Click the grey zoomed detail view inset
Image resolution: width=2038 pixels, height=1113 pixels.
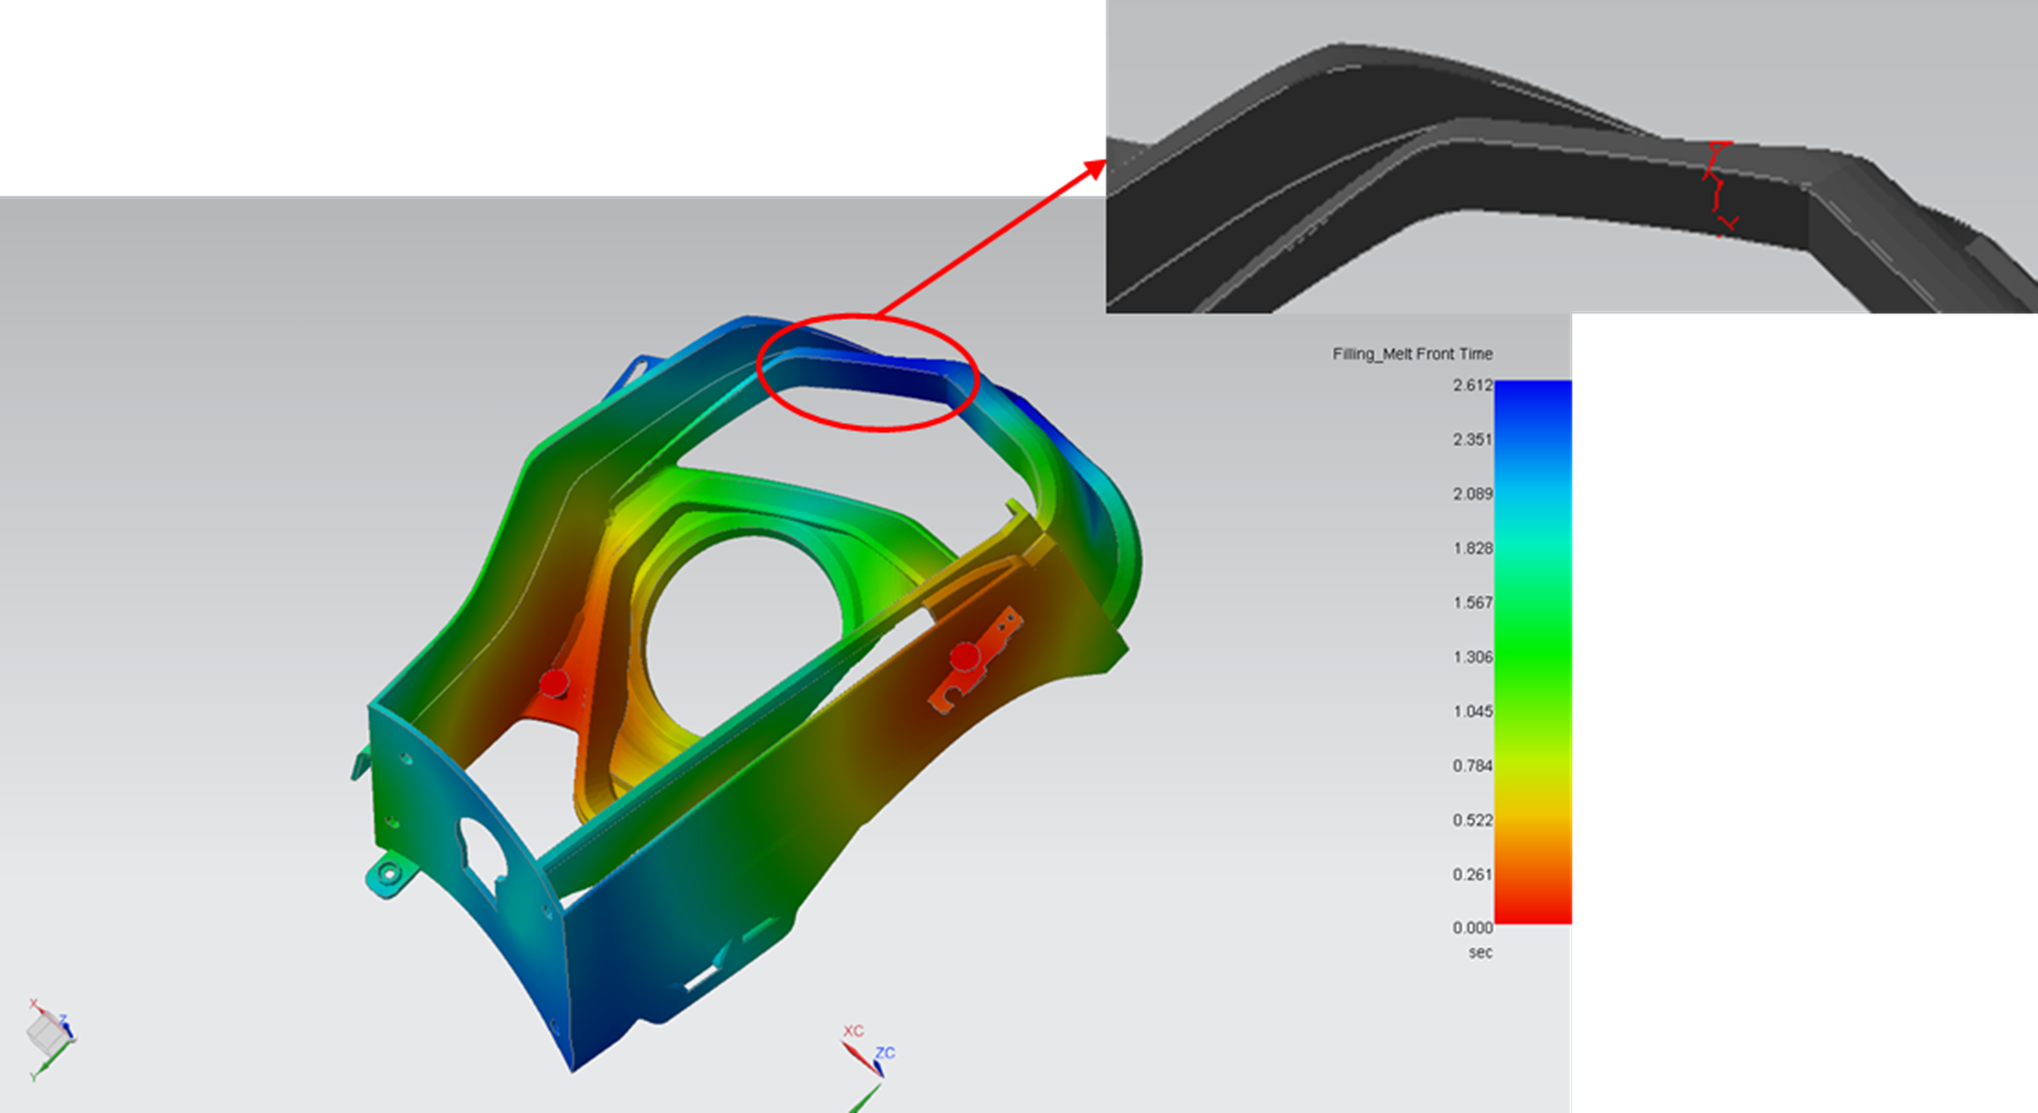pos(1571,156)
